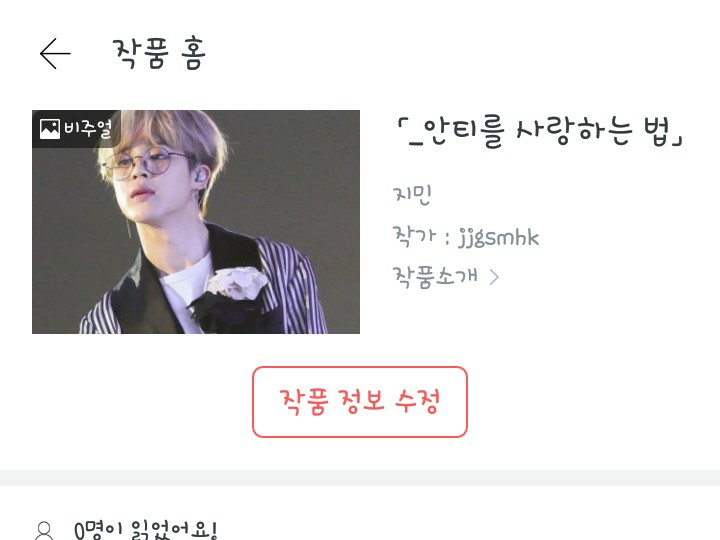Expand 작품소개 using the chevron arrow
Viewport: 720px width, 540px height.
coord(494,277)
